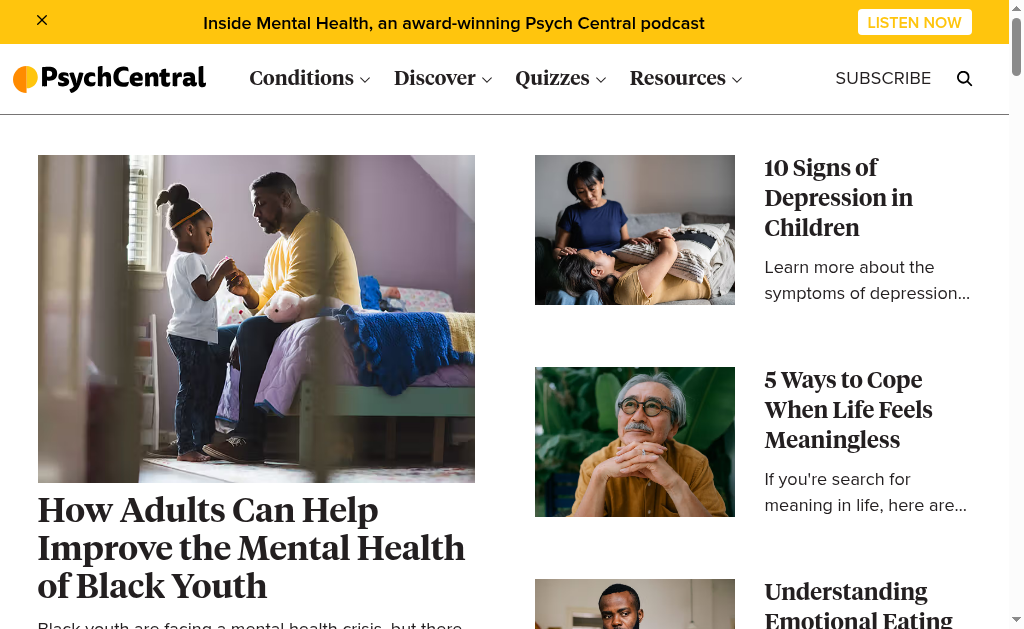Image resolution: width=1024 pixels, height=629 pixels.
Task: Select the Quizzes navigation item
Action: click(552, 78)
